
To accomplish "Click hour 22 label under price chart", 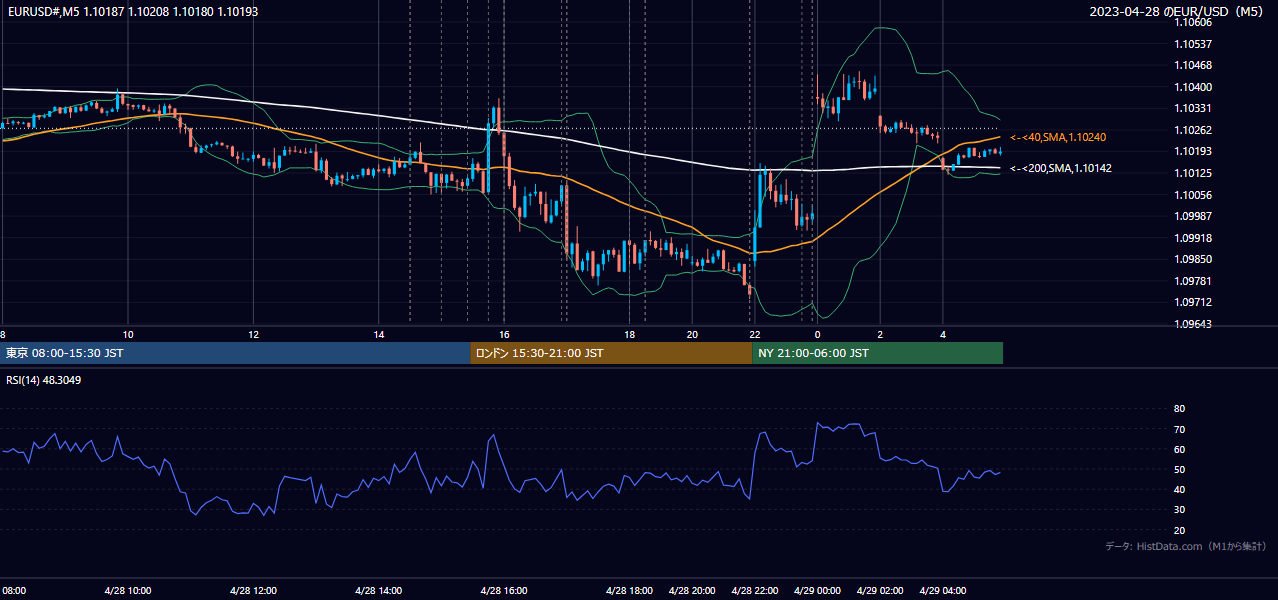I will 755,334.
